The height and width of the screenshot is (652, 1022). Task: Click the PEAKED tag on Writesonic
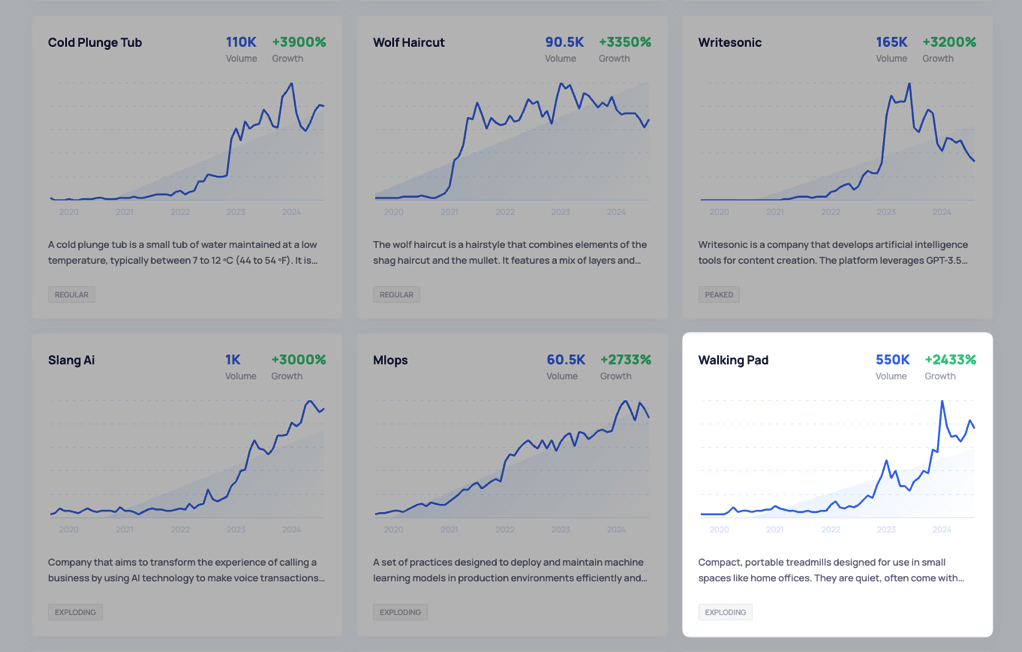click(719, 295)
